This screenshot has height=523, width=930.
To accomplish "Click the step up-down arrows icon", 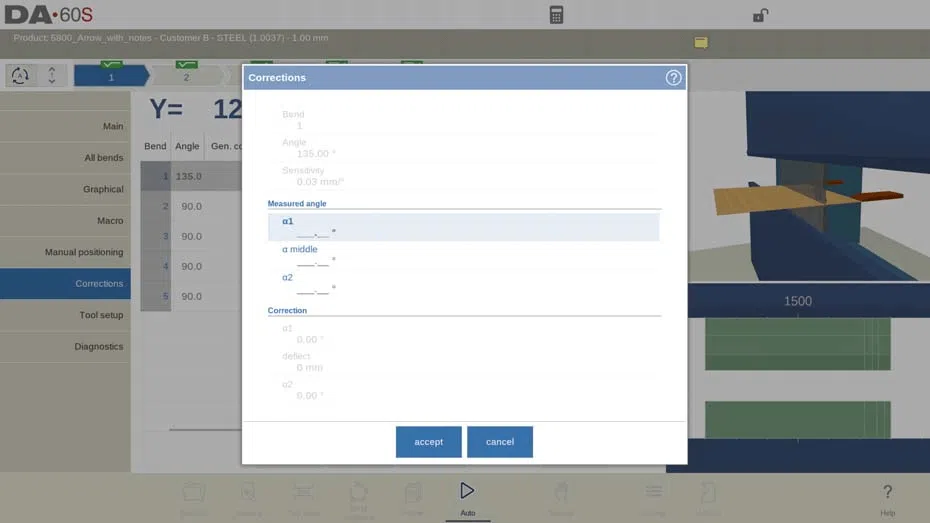I will point(52,76).
